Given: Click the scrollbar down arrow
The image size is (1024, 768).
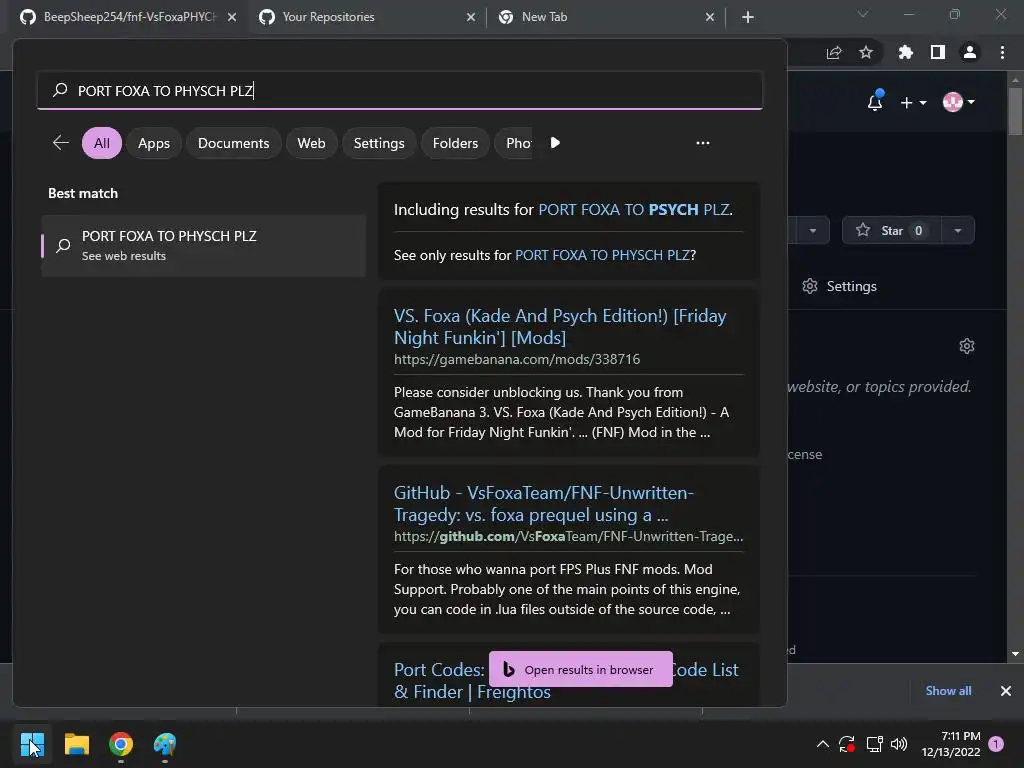Looking at the screenshot, I should pyautogui.click(x=1016, y=654).
